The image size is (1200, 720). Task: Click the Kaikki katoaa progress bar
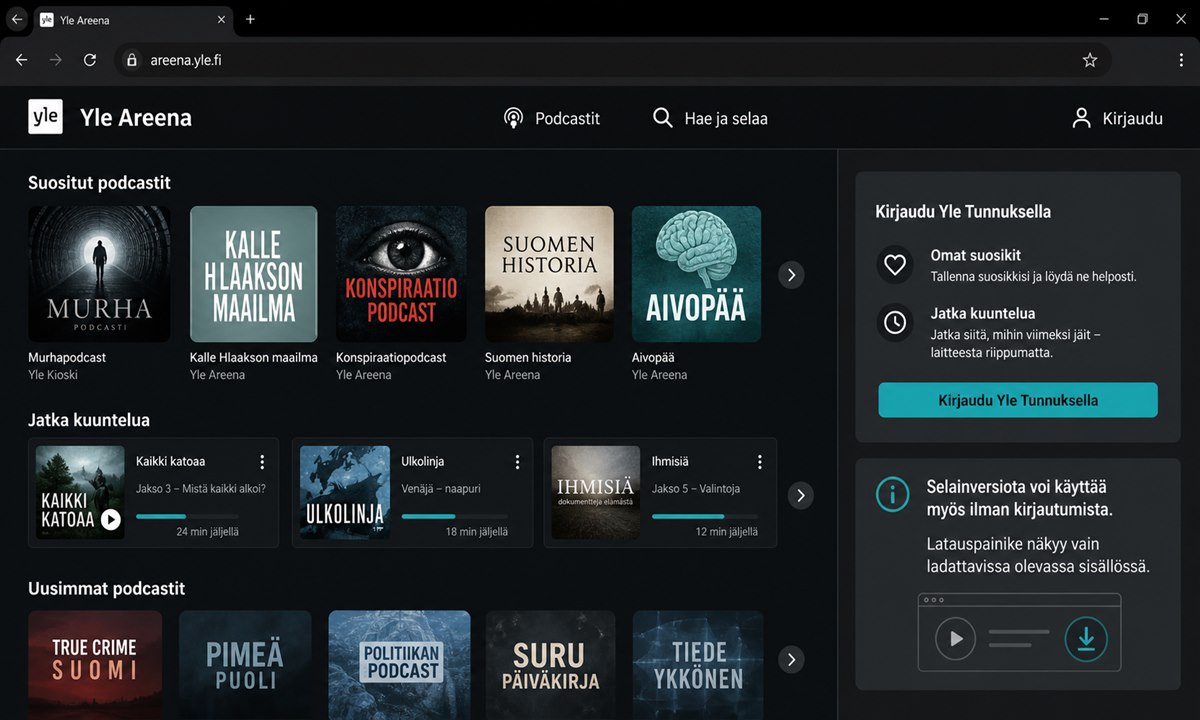point(188,516)
